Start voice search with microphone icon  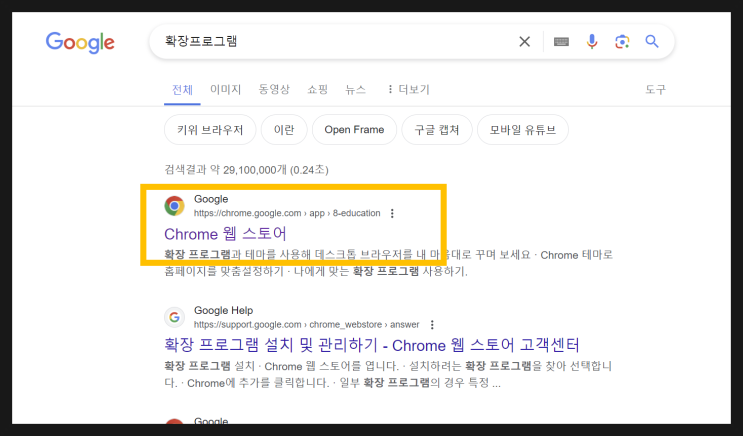coord(591,42)
